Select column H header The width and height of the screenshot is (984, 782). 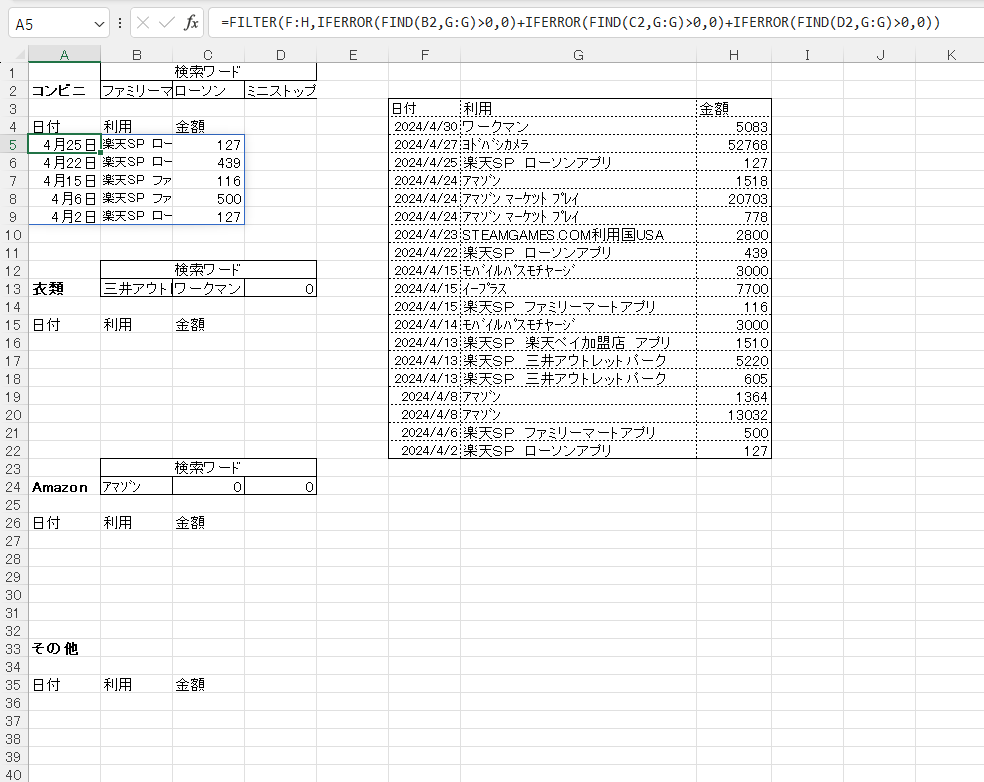click(x=734, y=56)
